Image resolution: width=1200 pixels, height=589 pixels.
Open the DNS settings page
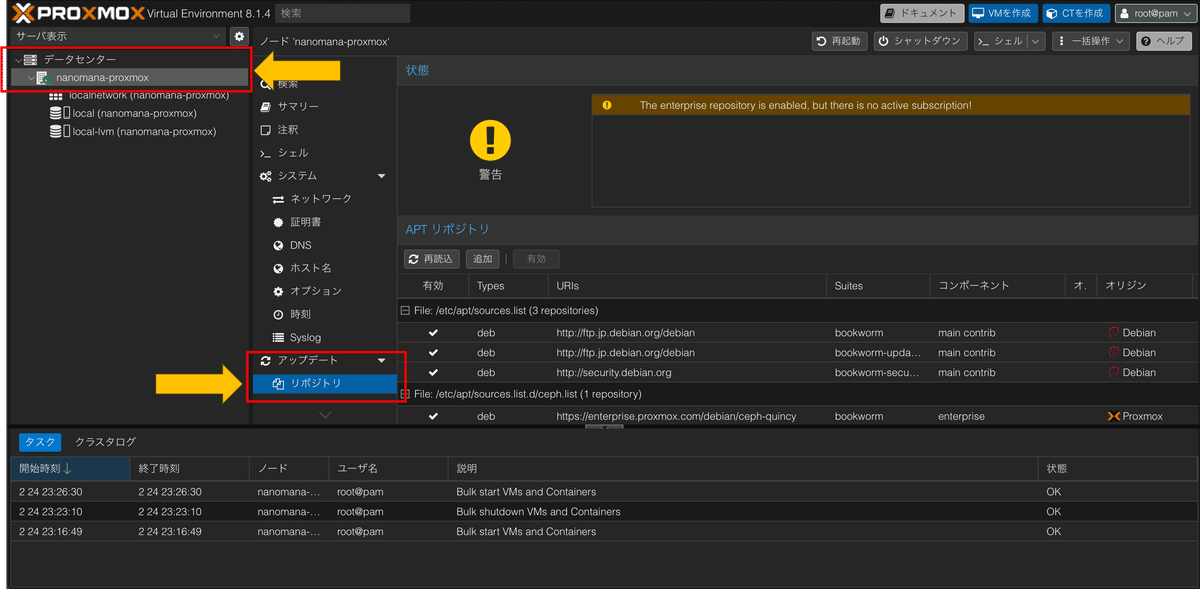click(x=301, y=245)
